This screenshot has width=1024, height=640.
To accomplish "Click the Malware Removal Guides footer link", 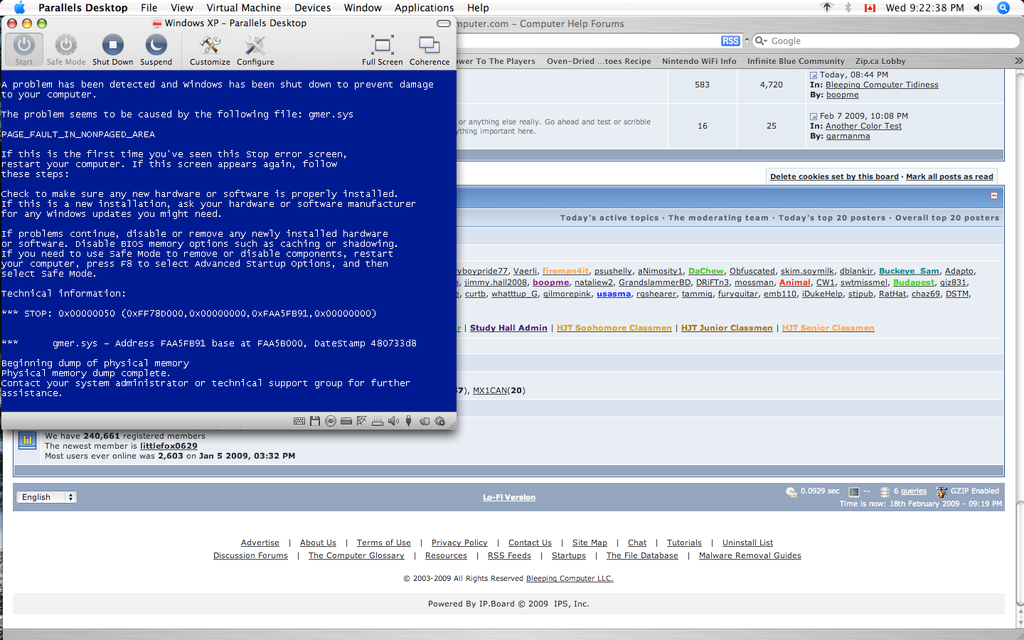I will coord(750,556).
